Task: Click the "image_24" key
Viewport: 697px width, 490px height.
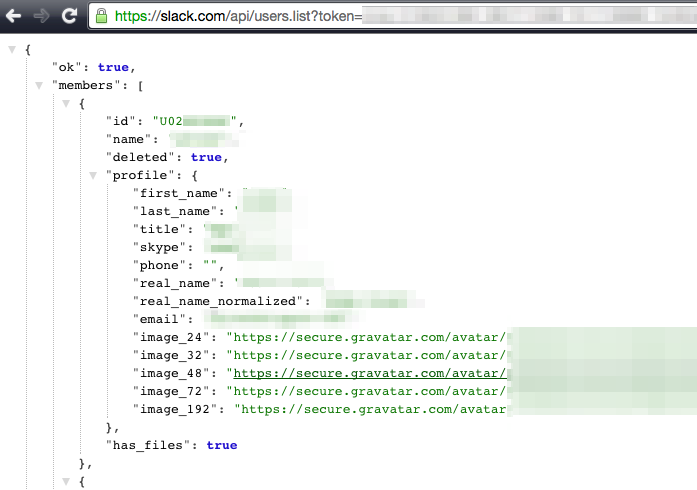Action: click(x=171, y=337)
